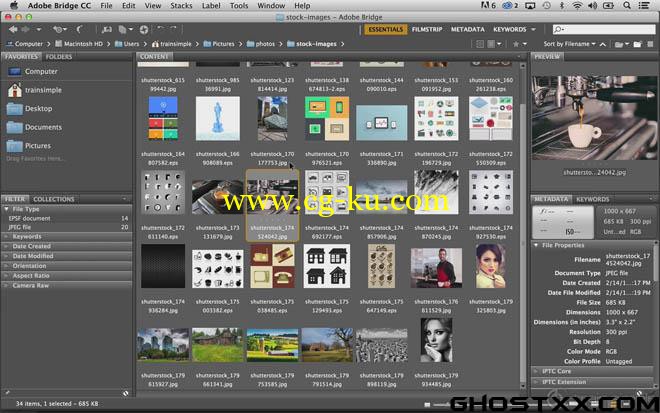Click the clear filter icon in Filter panel
Screen dimensions: 660x413
(125, 393)
